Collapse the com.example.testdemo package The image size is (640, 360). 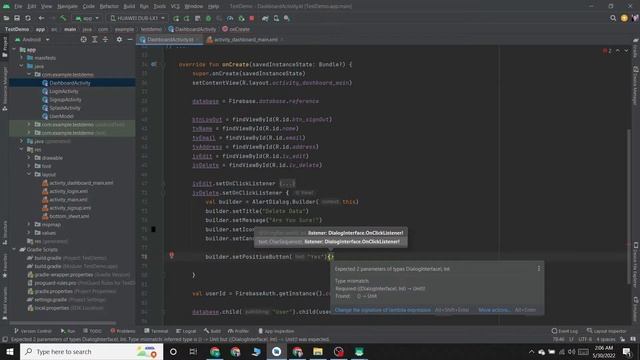tap(29, 75)
